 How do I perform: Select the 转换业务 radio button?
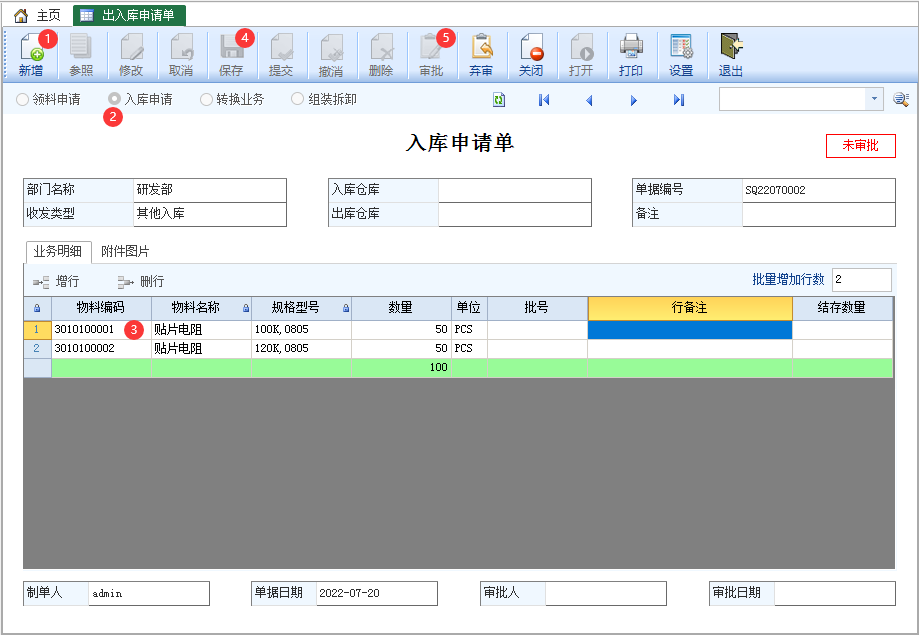(x=206, y=100)
